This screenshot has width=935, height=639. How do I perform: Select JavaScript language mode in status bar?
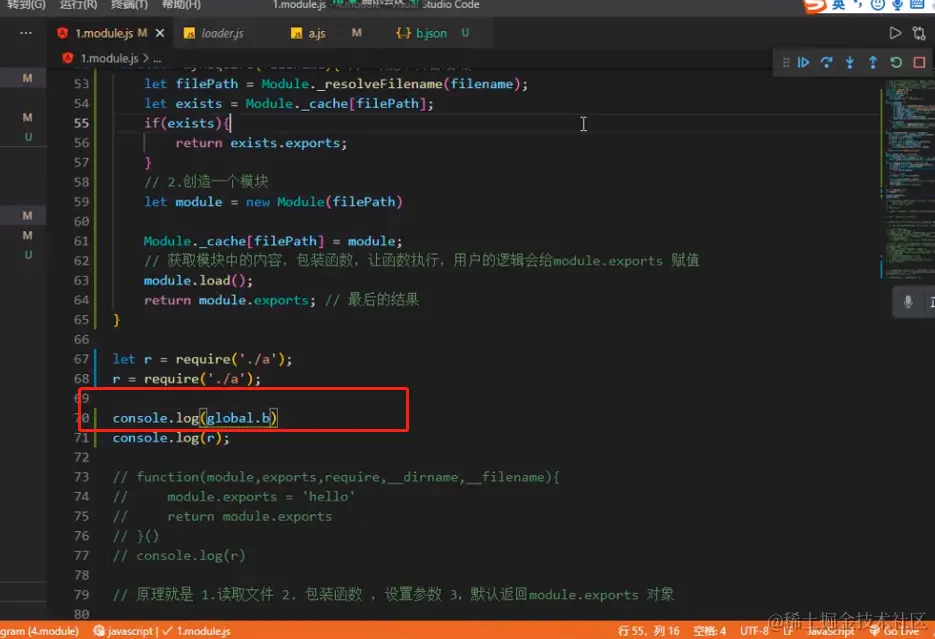[831, 631]
